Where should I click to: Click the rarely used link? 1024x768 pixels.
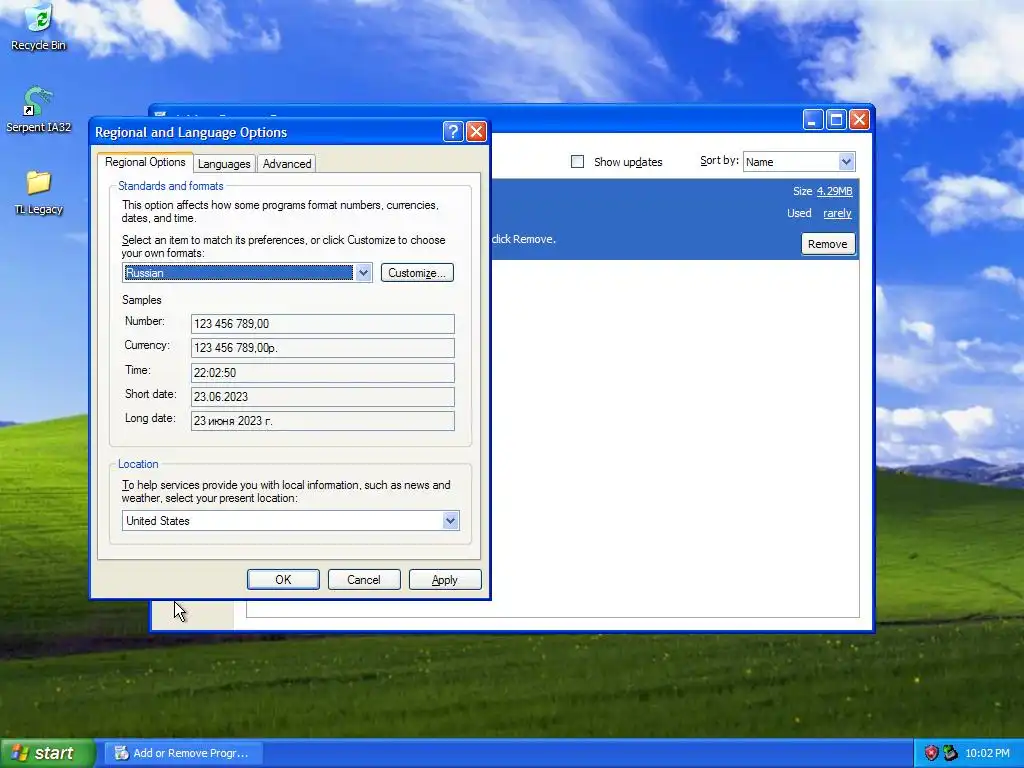click(x=837, y=213)
